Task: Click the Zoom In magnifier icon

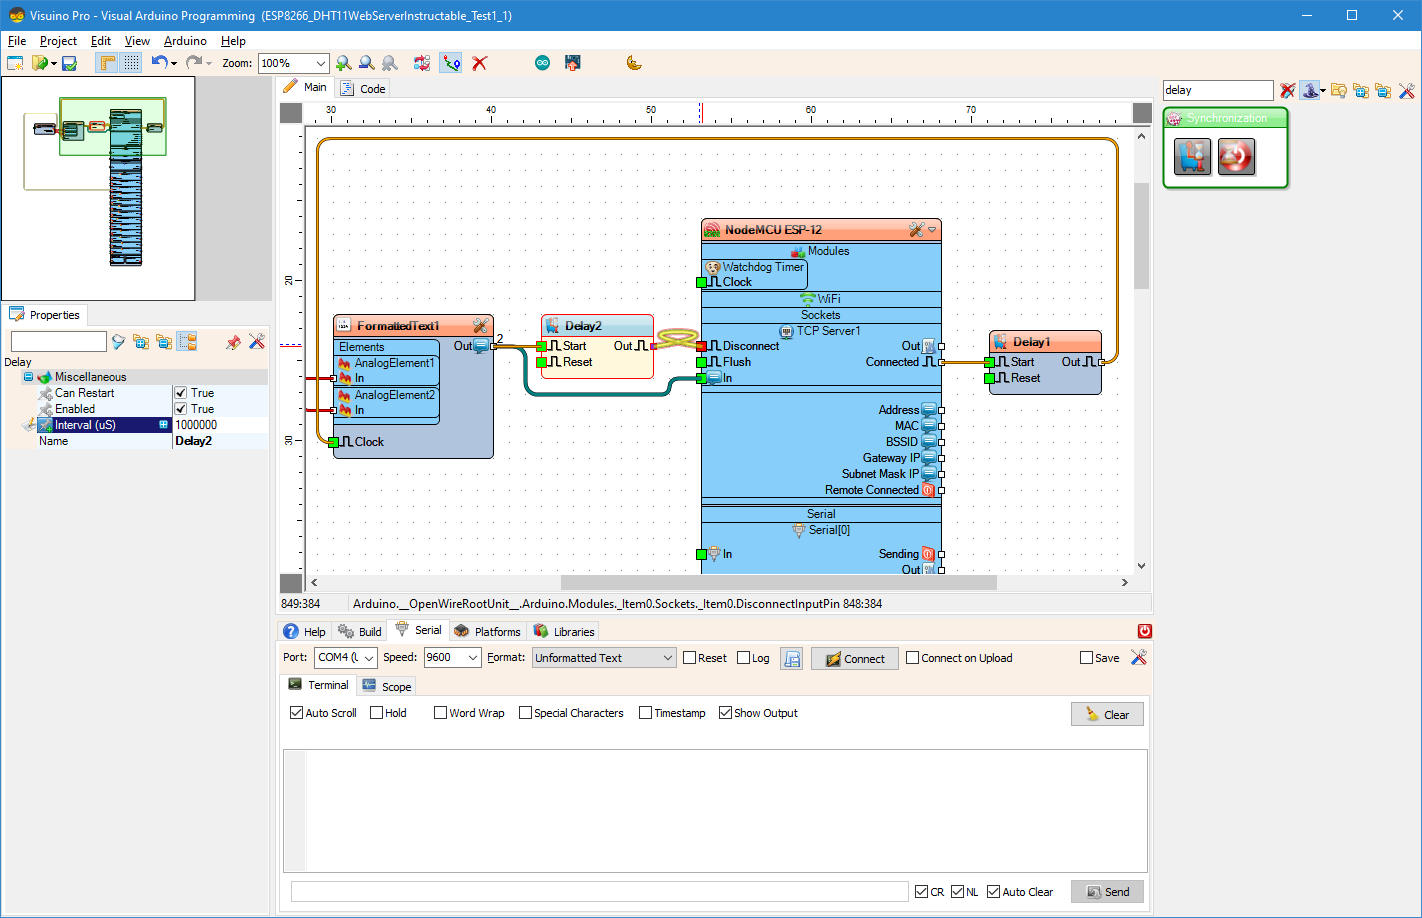Action: click(x=344, y=63)
